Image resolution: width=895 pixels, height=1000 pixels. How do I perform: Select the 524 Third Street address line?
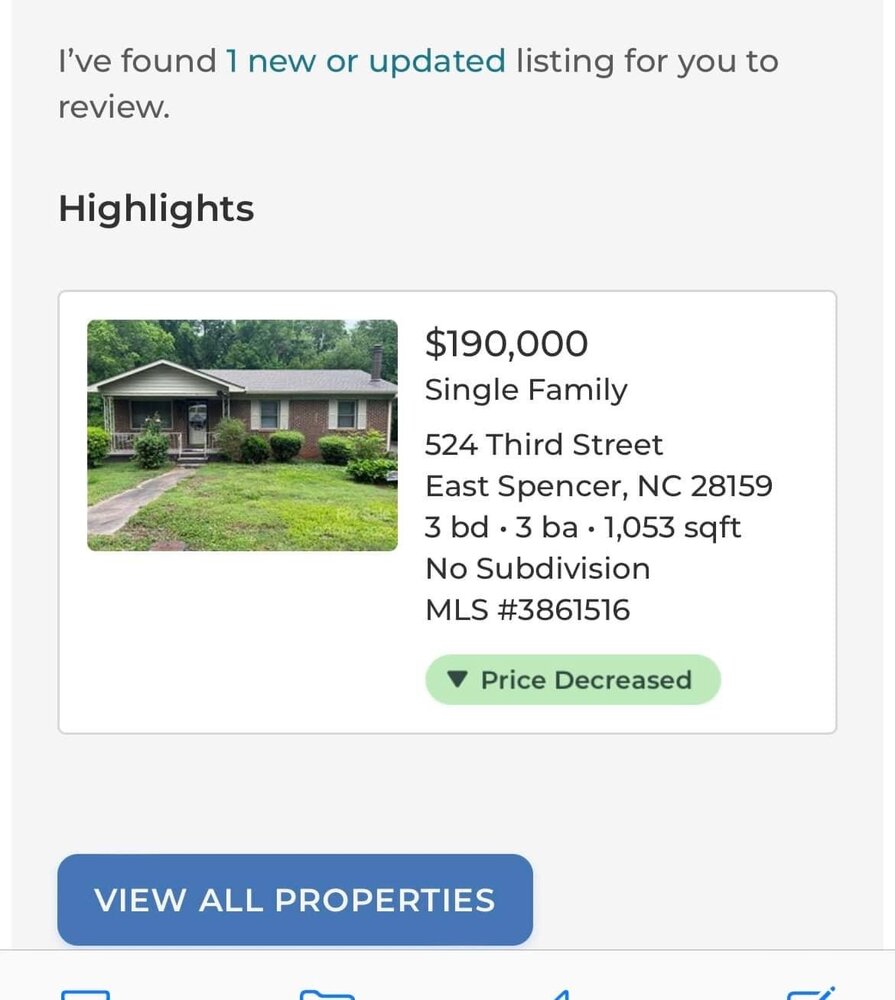pos(544,444)
